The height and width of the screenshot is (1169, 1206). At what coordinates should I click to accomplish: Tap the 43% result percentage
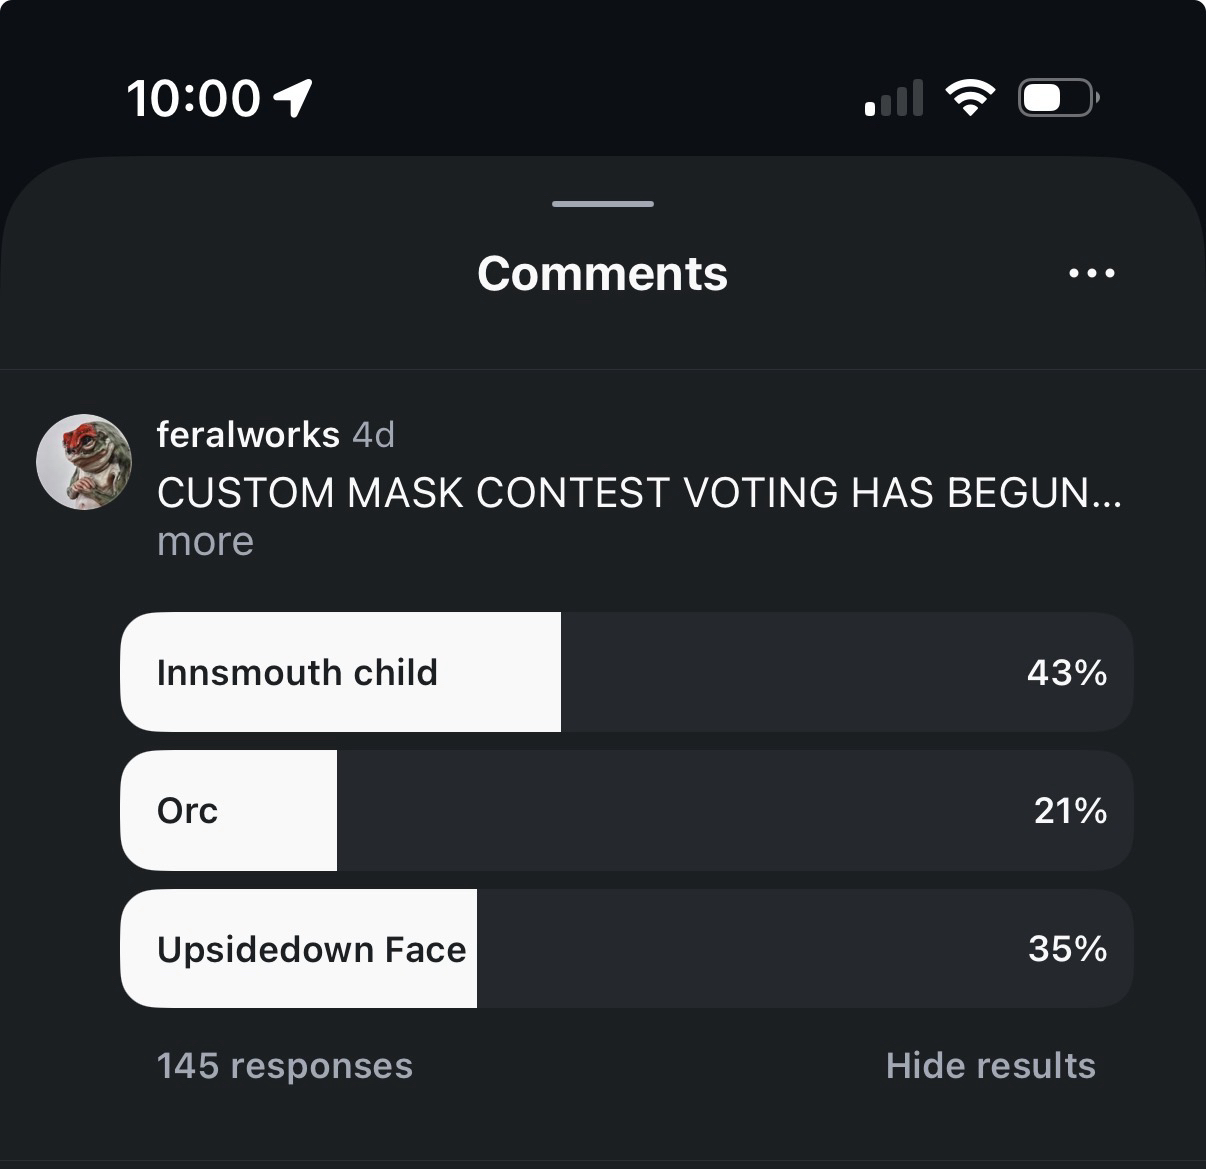click(x=1066, y=672)
